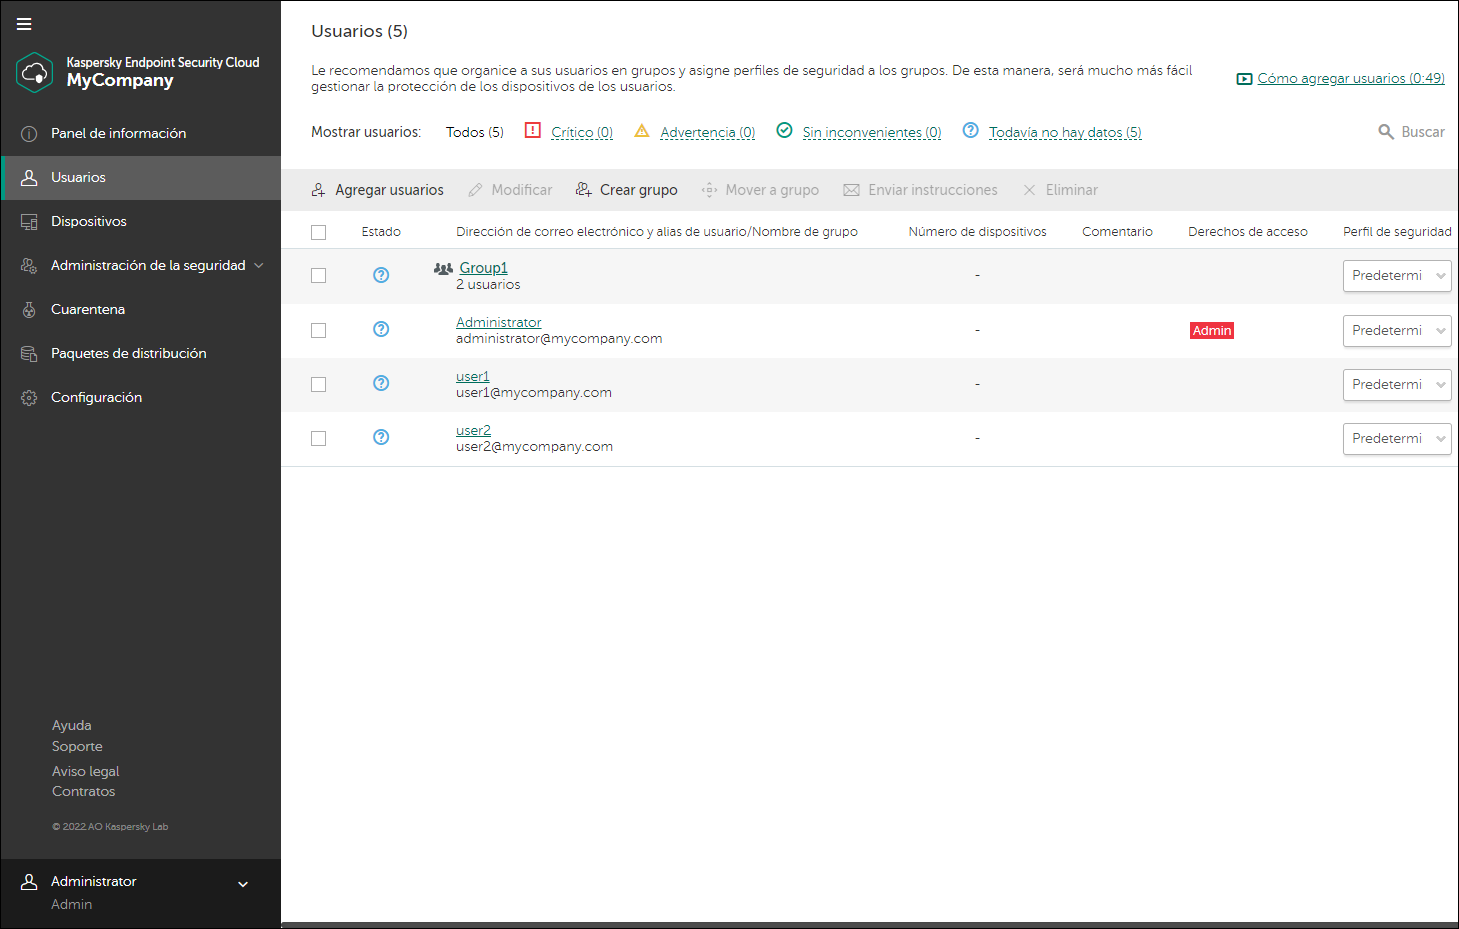
Task: Filter users by Advertencia (0)
Action: 708,132
